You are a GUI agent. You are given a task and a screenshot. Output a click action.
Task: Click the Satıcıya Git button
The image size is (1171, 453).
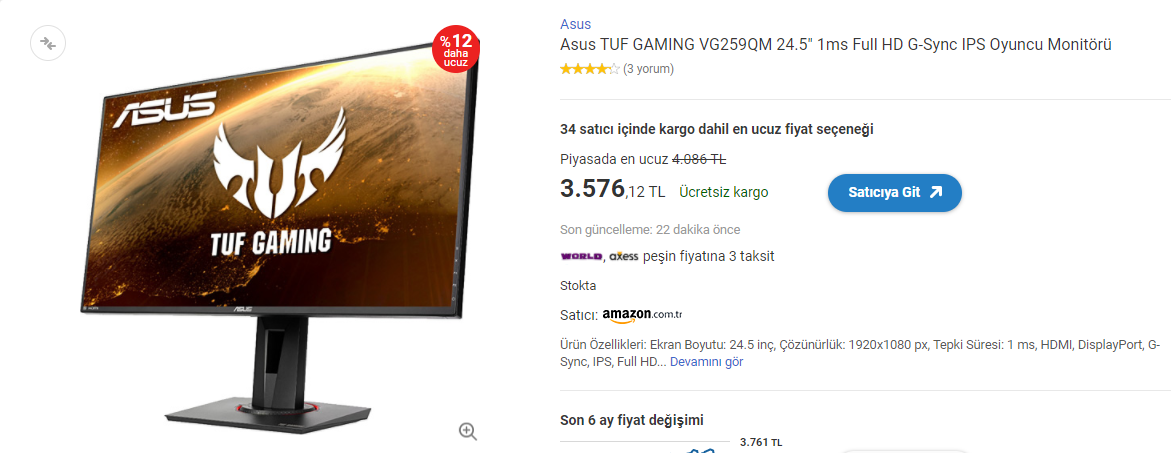coord(895,193)
